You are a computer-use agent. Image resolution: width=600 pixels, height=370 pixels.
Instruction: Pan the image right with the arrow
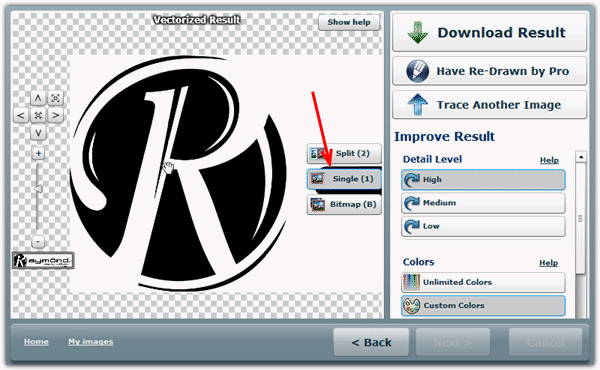coord(55,115)
